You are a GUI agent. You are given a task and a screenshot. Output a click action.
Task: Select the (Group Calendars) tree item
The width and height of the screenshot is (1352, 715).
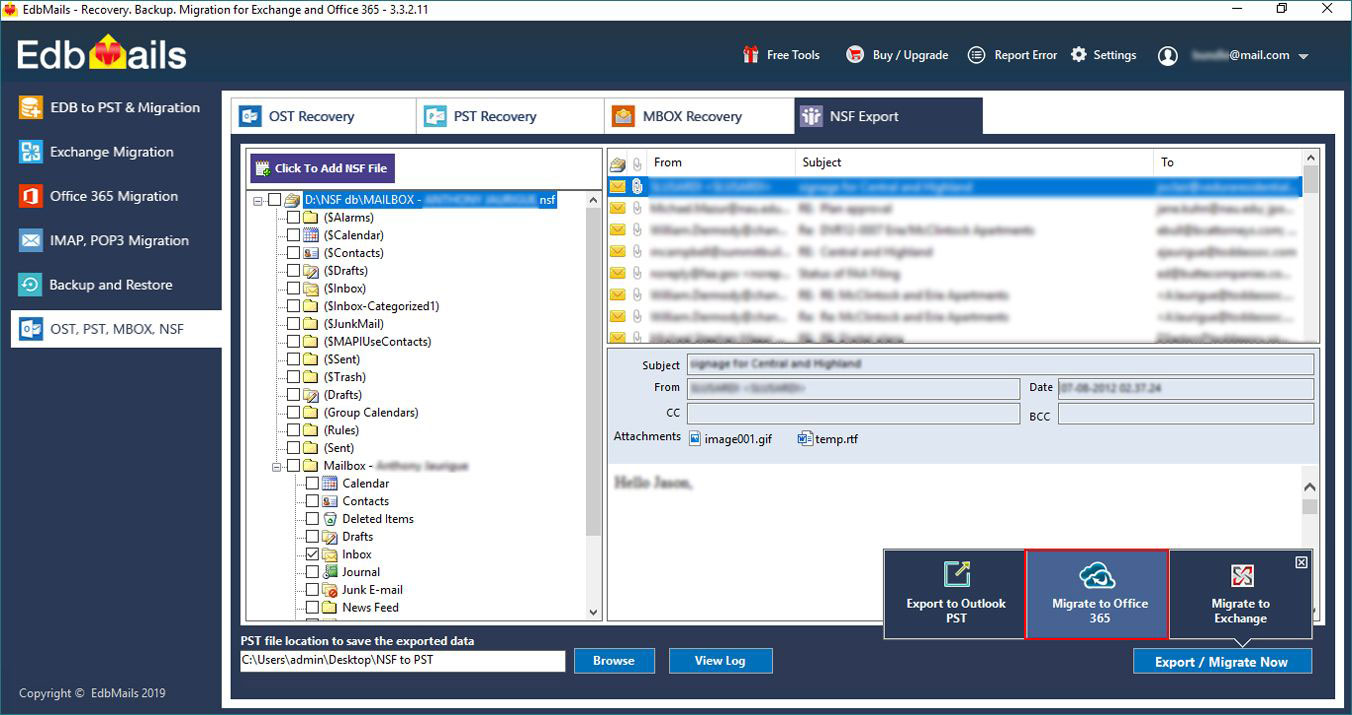click(x=371, y=412)
